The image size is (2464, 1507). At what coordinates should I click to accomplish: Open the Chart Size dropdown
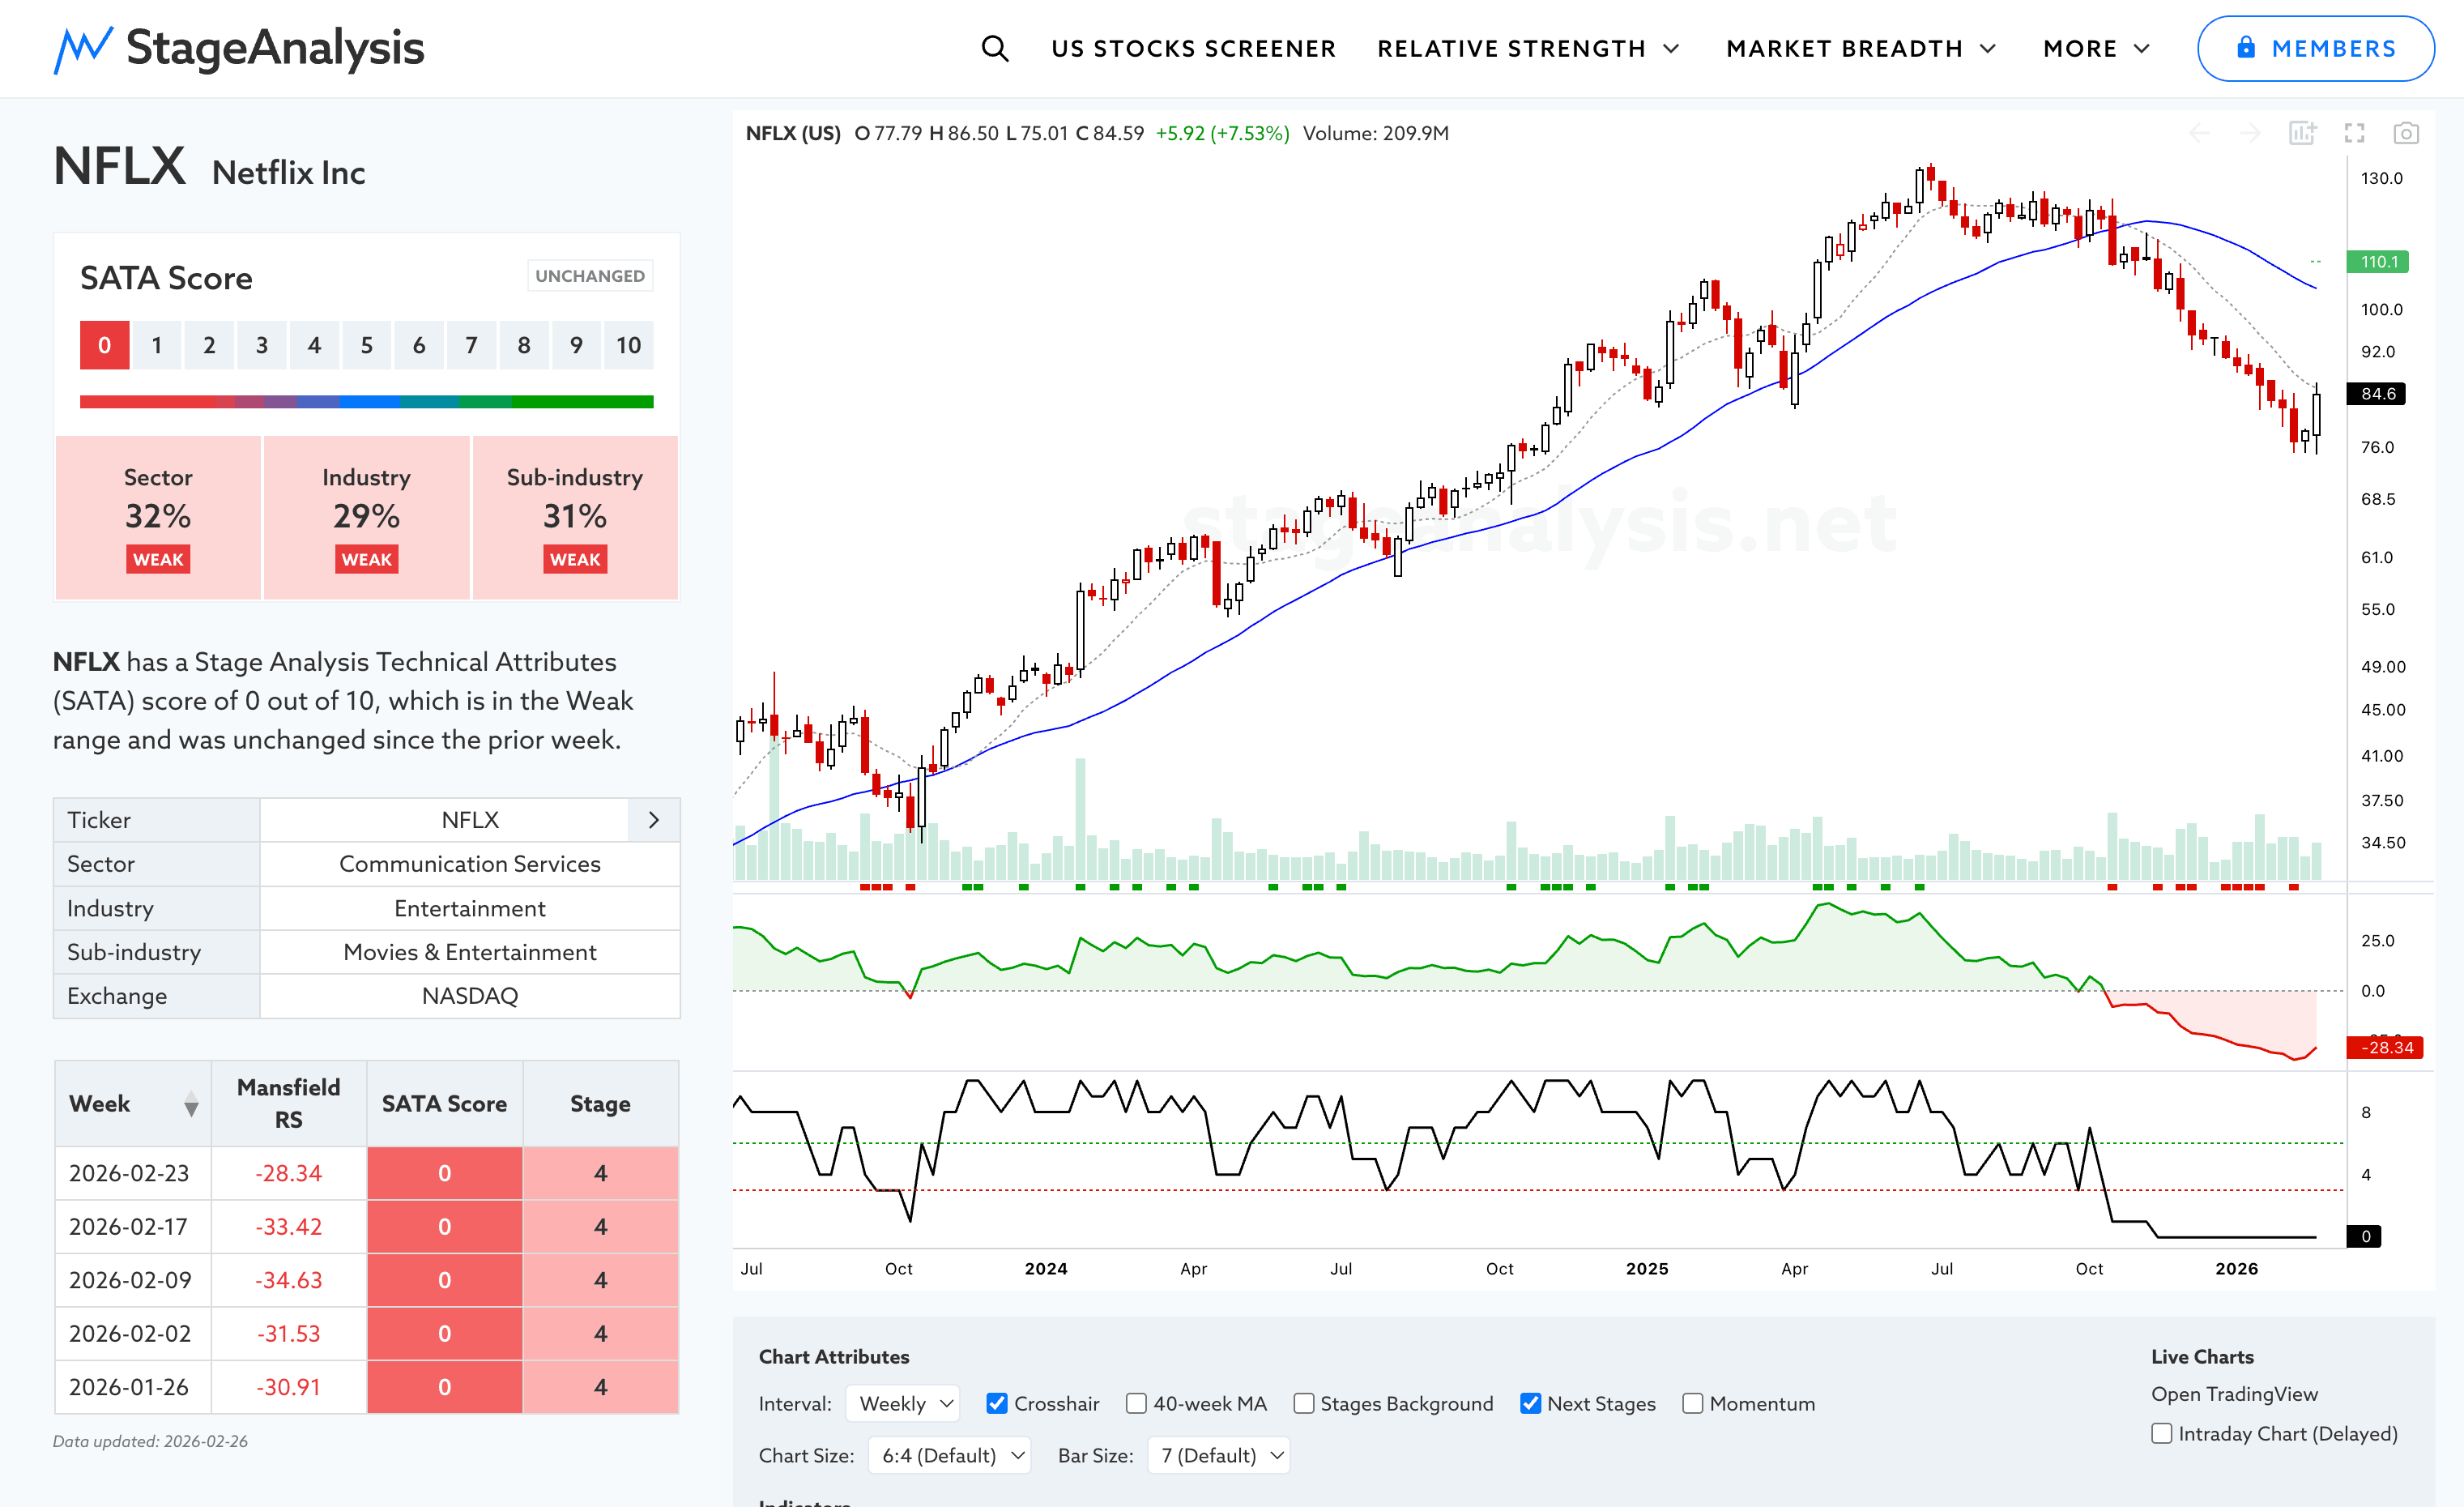click(x=949, y=1455)
